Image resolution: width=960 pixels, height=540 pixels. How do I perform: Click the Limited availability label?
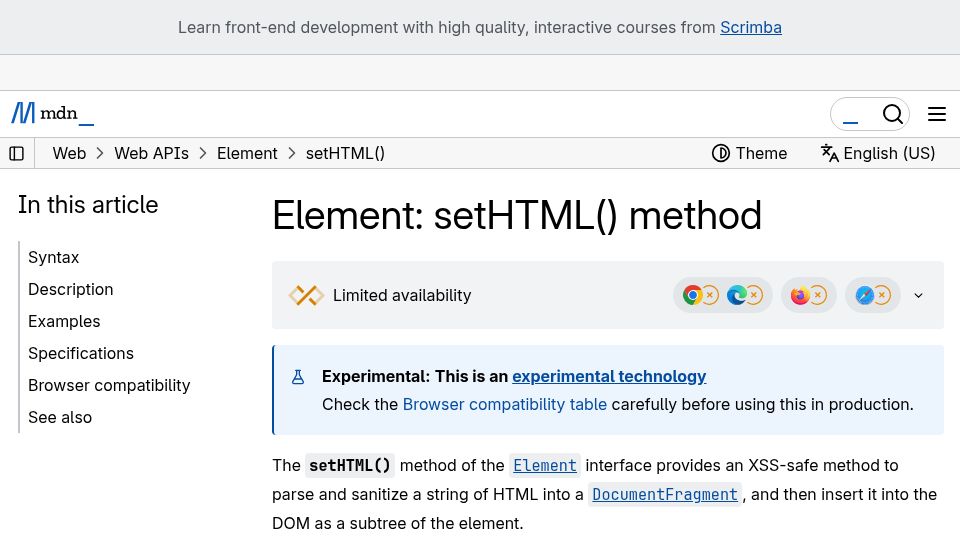tap(402, 296)
